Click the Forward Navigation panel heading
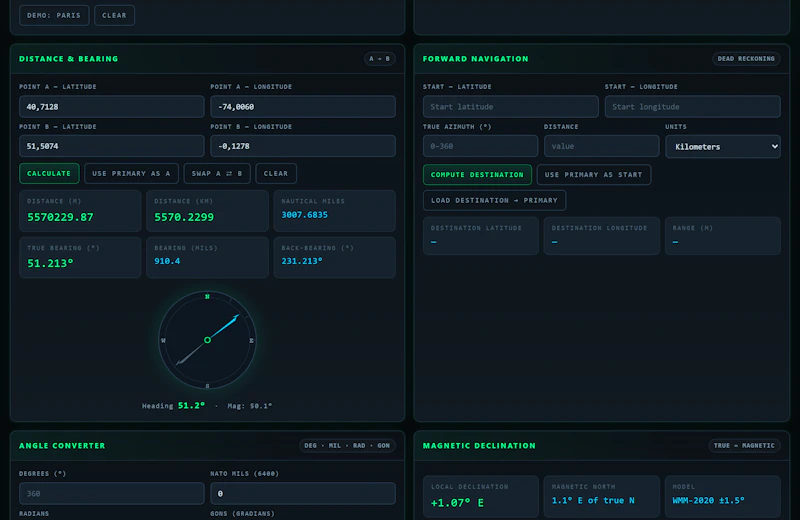The image size is (800, 520). click(476, 59)
